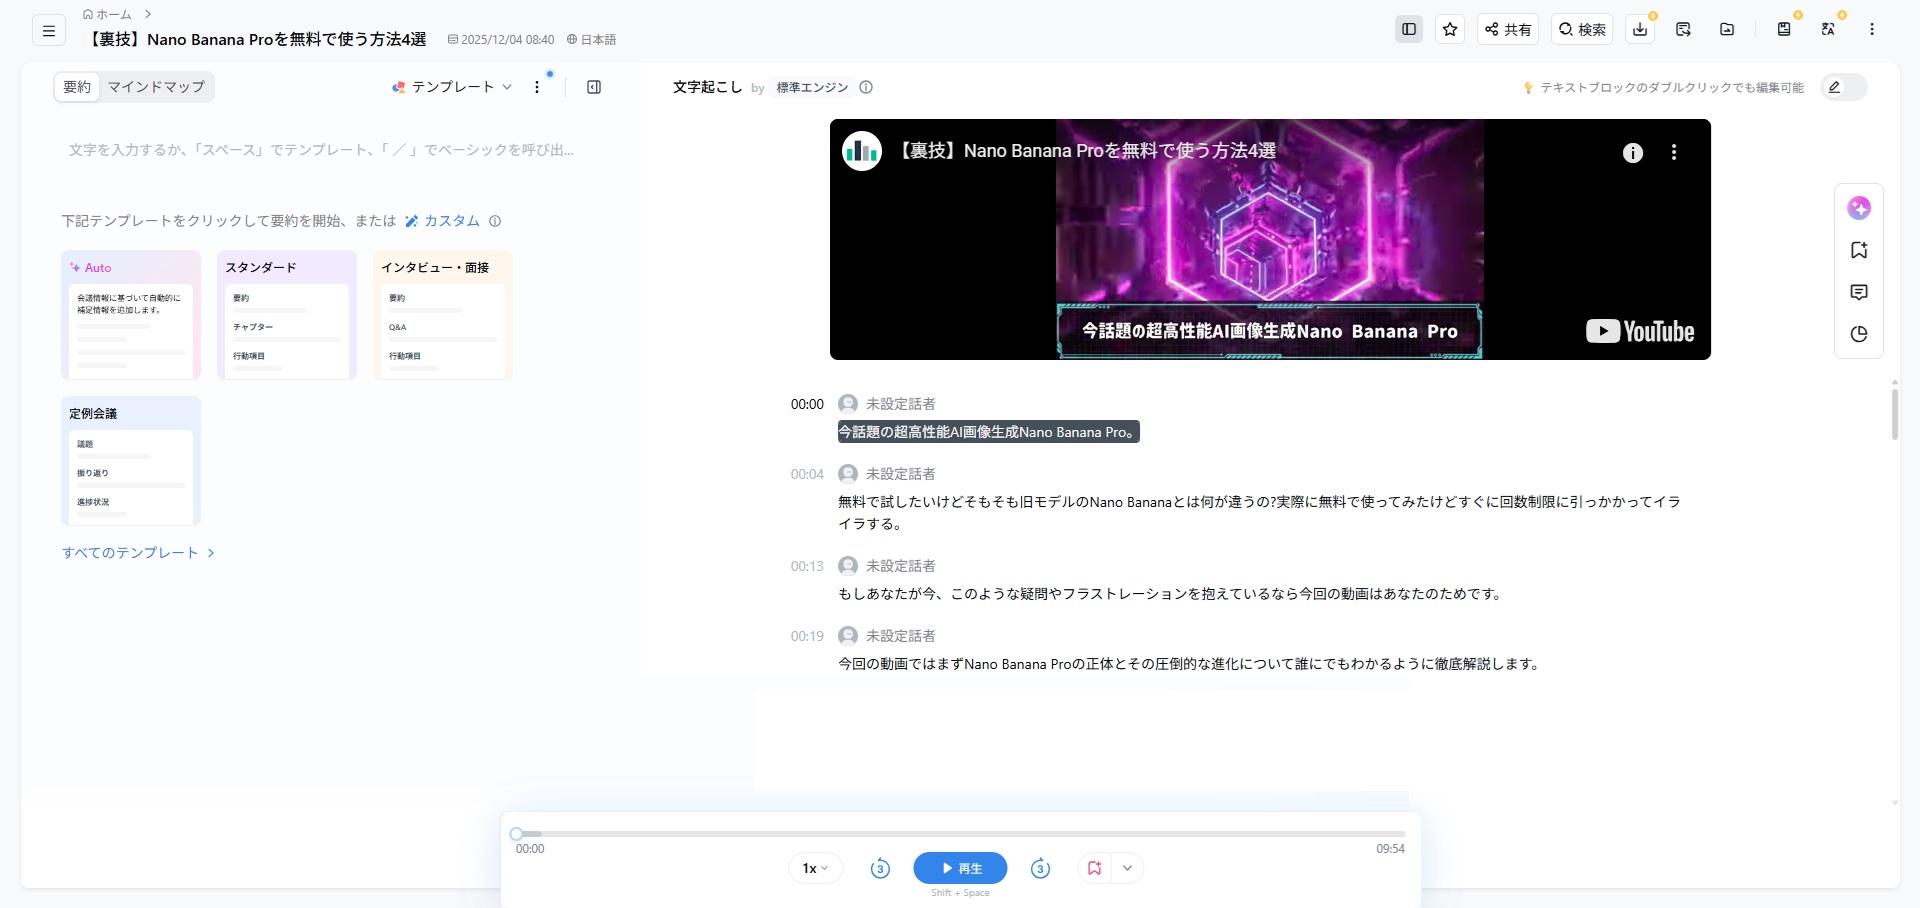Click the translate icon in top toolbar
The image size is (1920, 908).
coord(1828,30)
